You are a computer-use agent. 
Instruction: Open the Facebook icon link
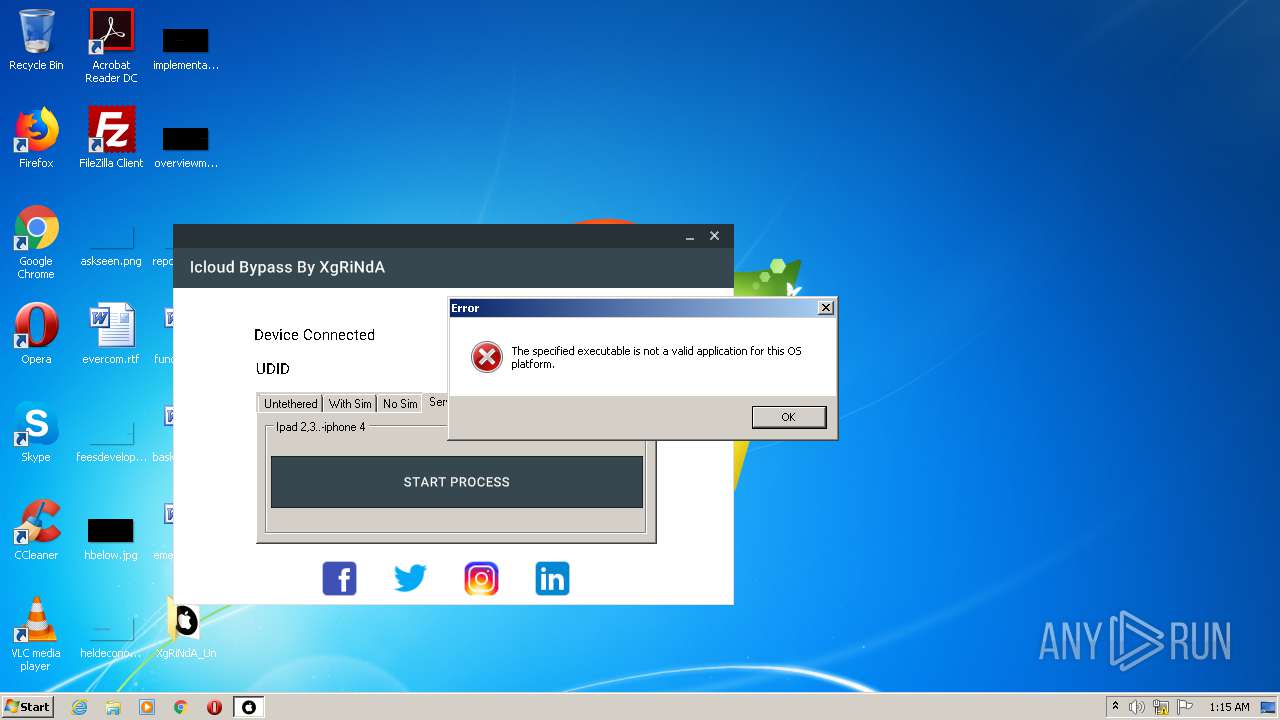coord(340,578)
